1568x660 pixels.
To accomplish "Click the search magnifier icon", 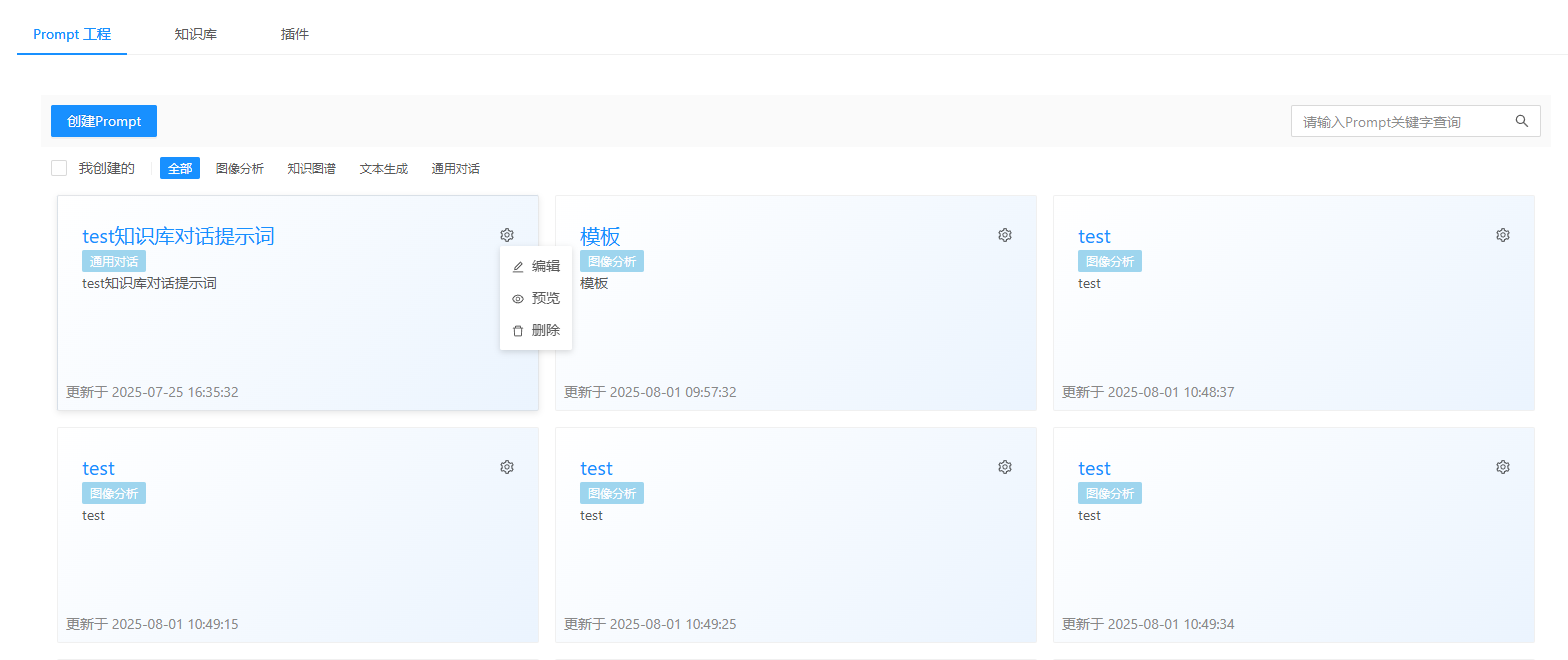I will (1522, 121).
